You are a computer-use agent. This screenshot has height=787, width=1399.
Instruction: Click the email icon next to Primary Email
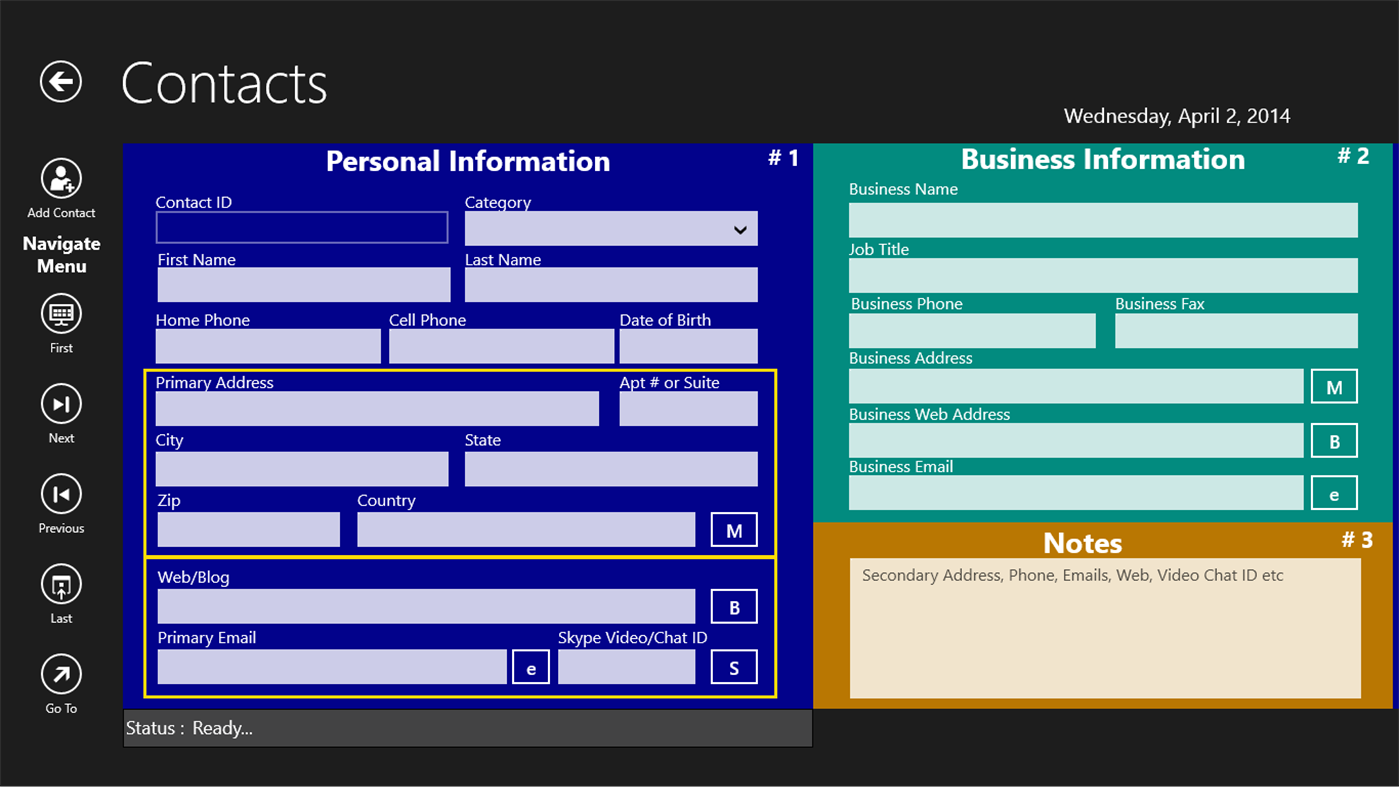coord(531,666)
